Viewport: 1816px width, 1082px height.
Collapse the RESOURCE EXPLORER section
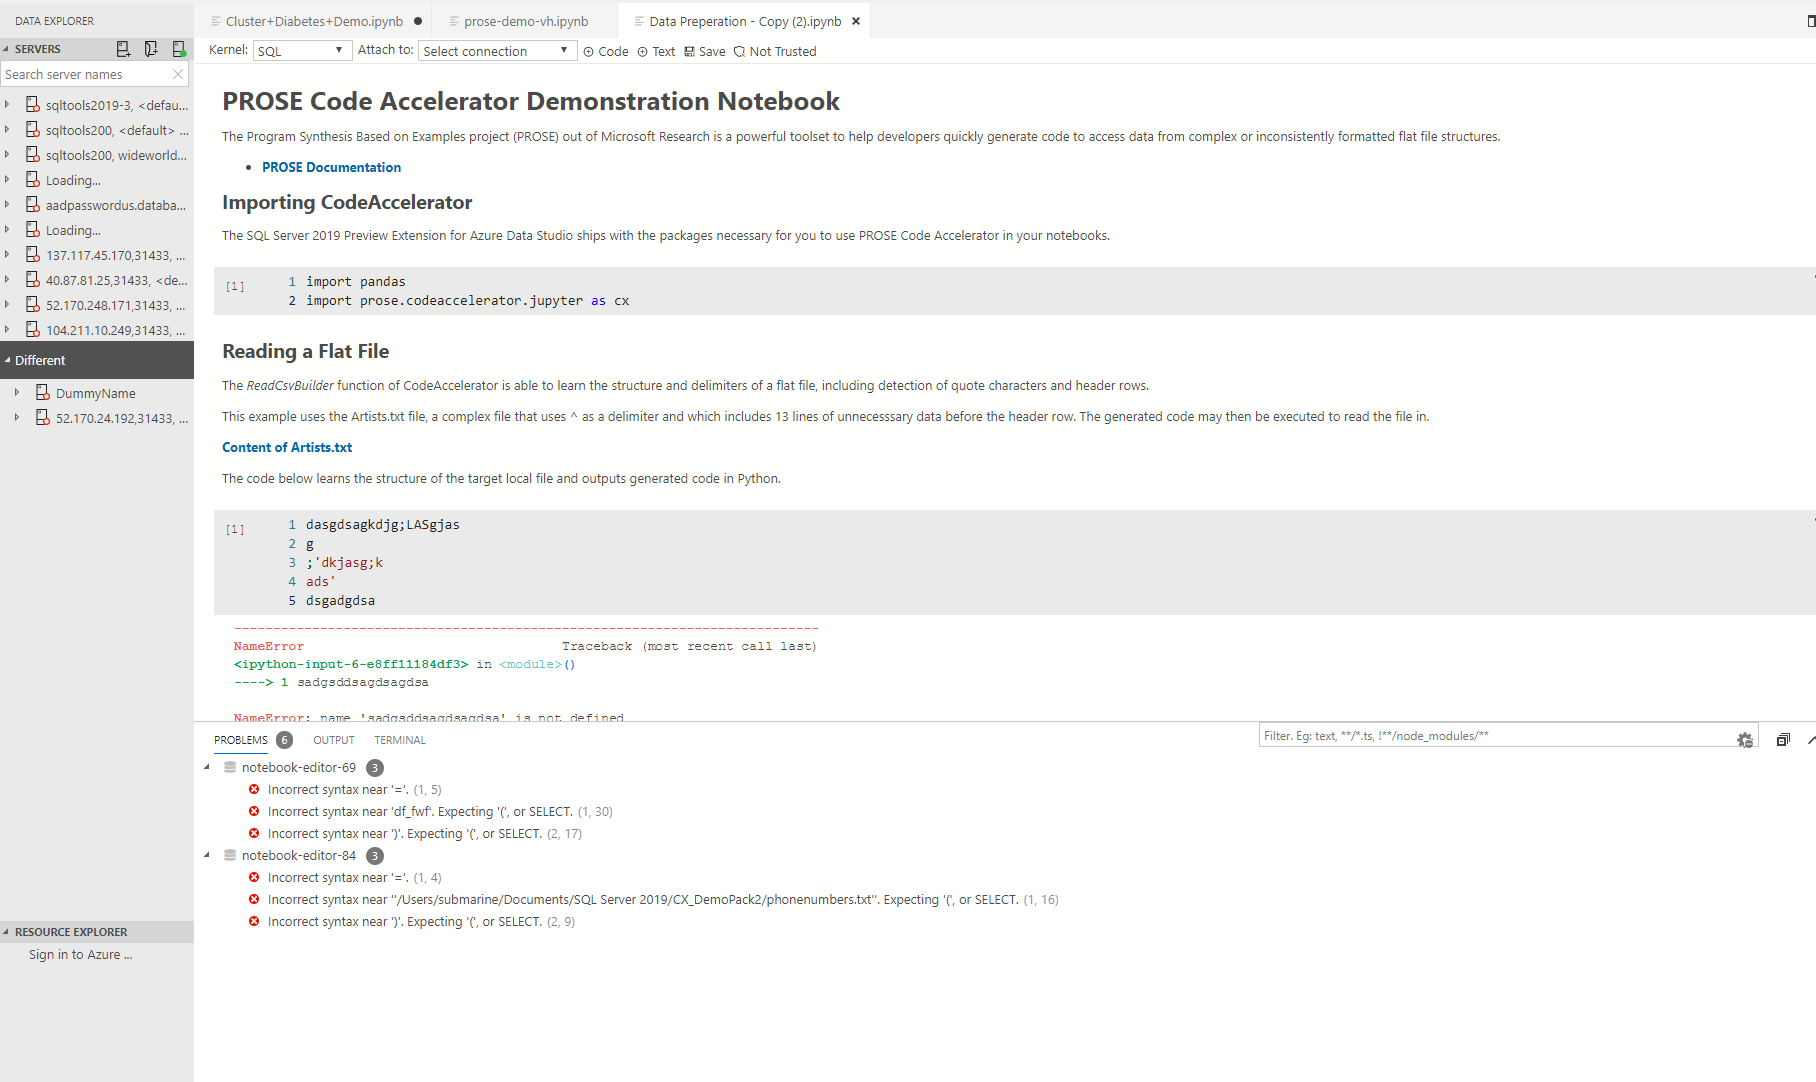pos(97,931)
